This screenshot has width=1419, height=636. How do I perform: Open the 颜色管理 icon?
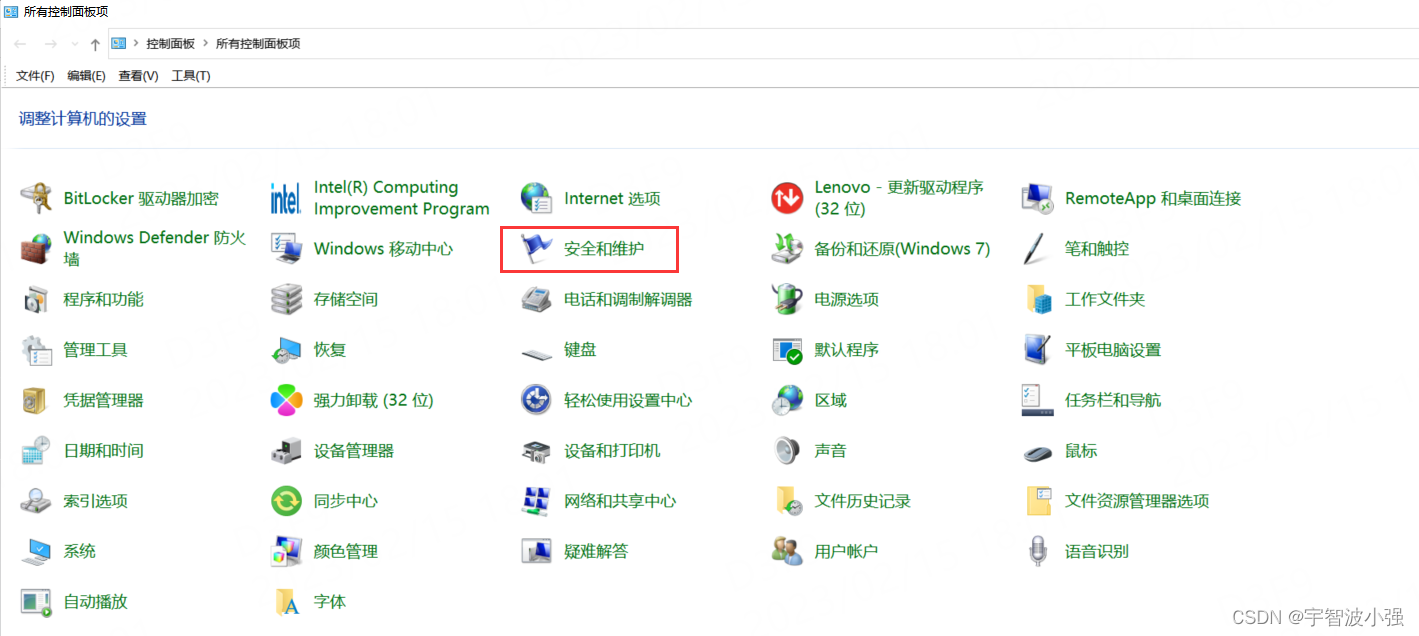(x=286, y=551)
